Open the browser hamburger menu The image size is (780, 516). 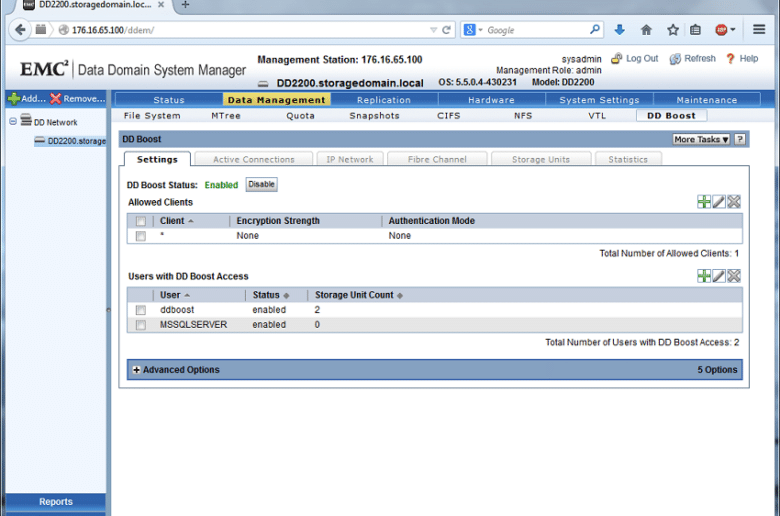[x=759, y=30]
